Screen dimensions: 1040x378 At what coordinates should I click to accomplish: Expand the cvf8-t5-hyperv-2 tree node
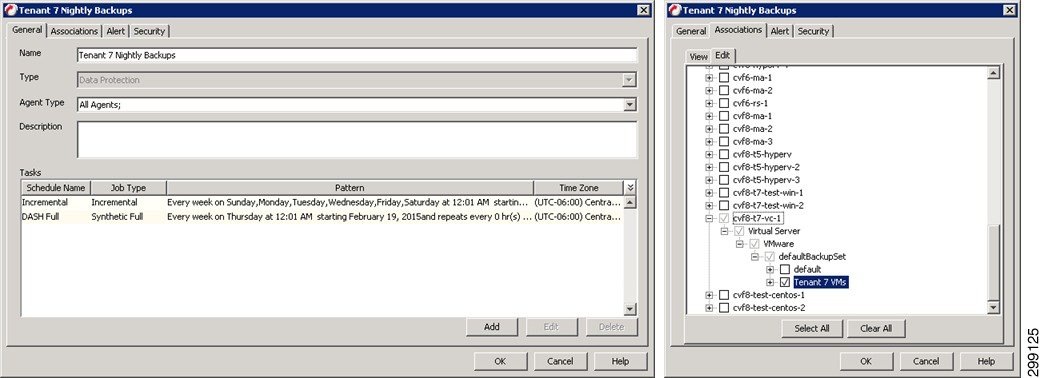[x=709, y=167]
